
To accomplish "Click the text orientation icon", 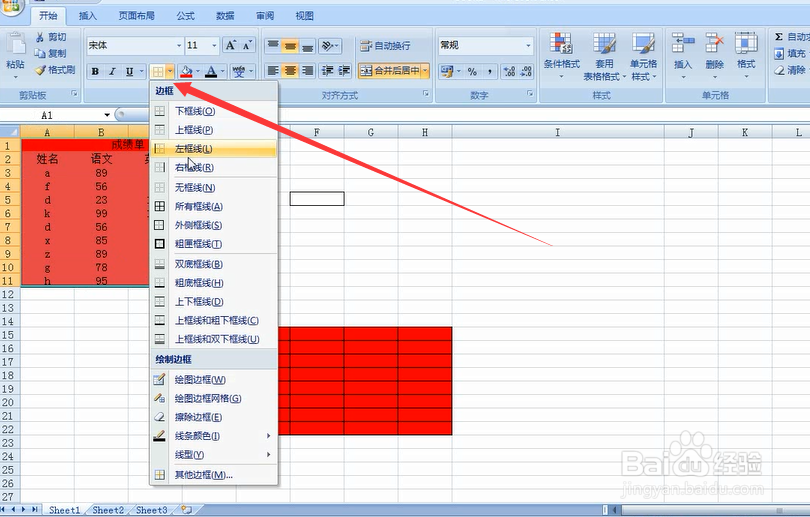I will pyautogui.click(x=330, y=46).
